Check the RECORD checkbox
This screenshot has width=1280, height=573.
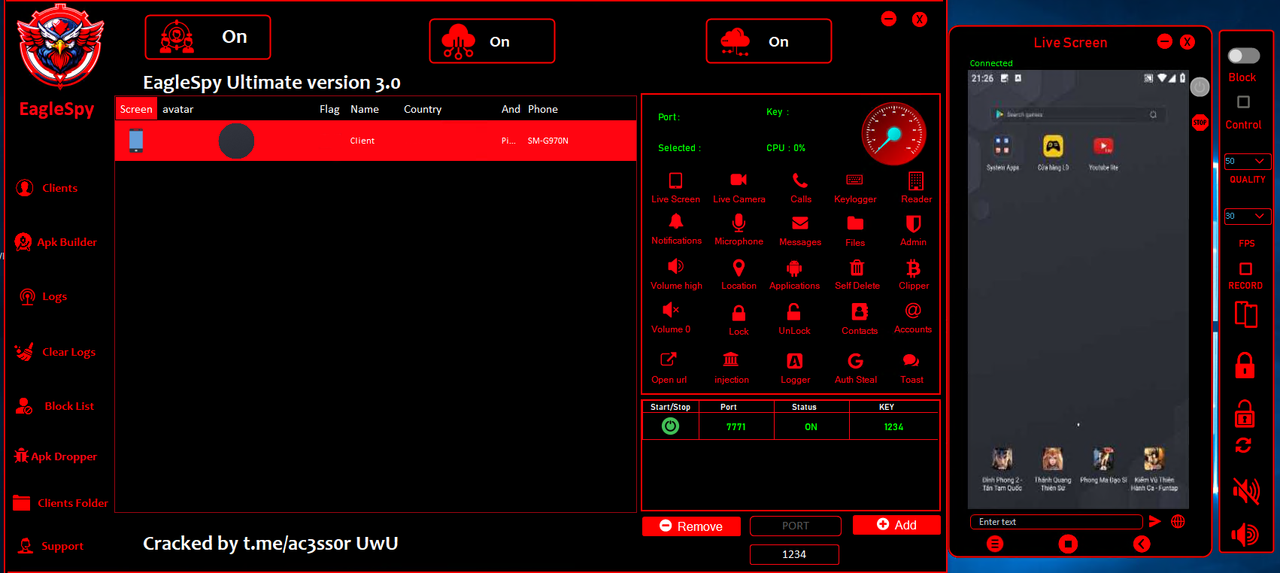(1245, 269)
